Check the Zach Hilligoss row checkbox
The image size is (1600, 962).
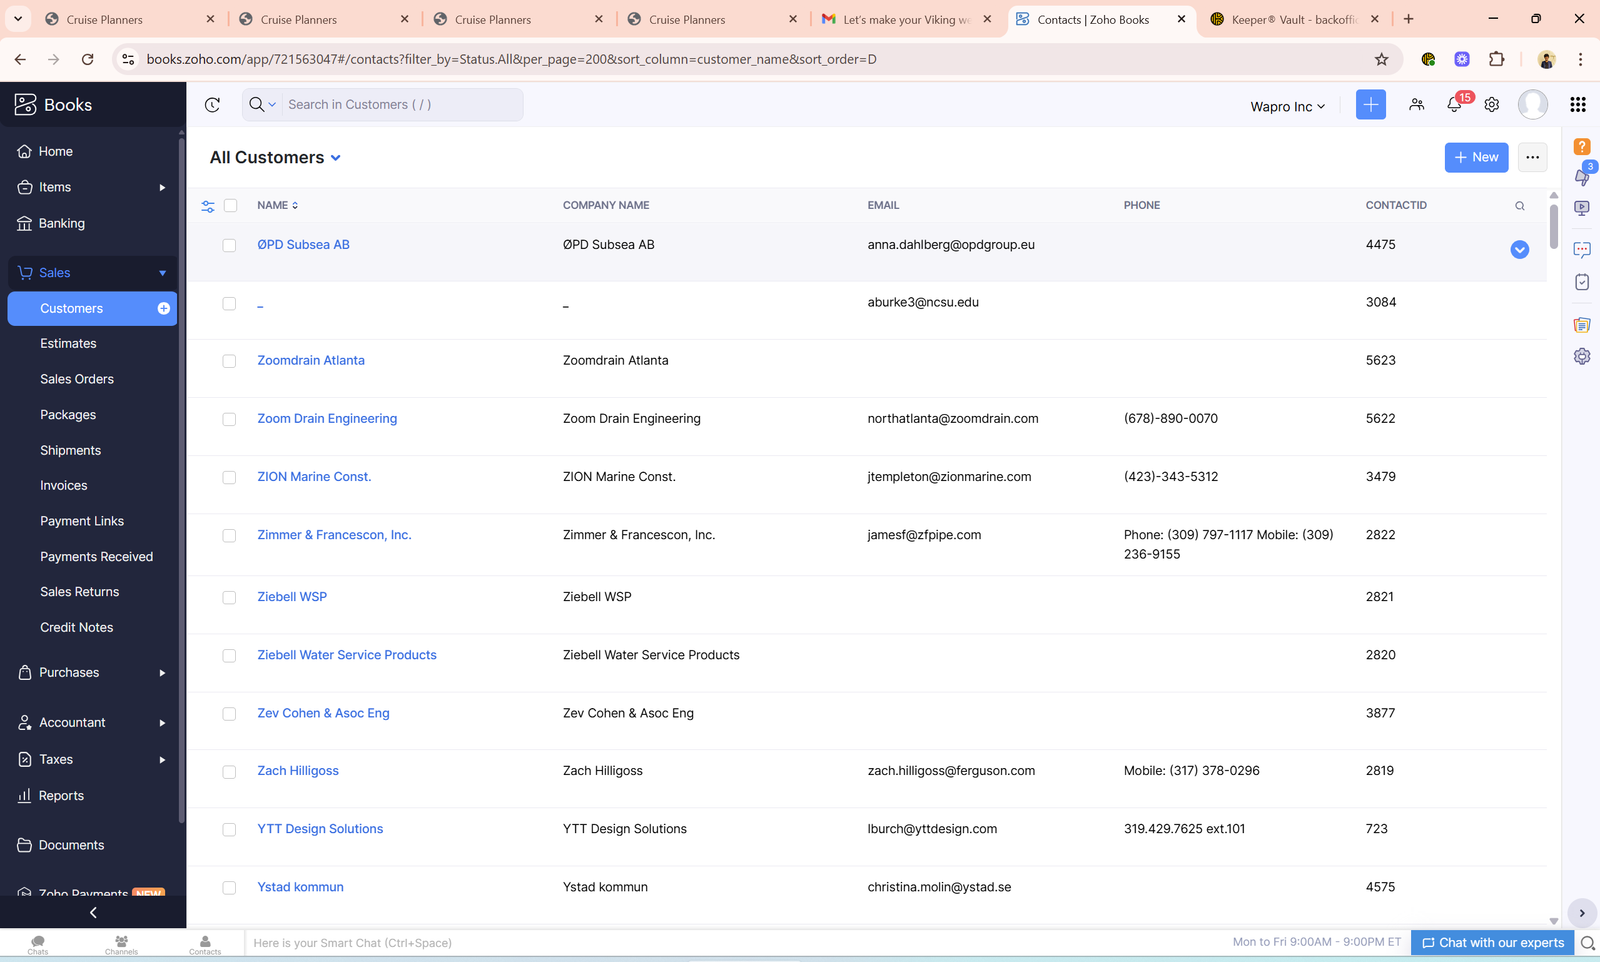click(229, 772)
